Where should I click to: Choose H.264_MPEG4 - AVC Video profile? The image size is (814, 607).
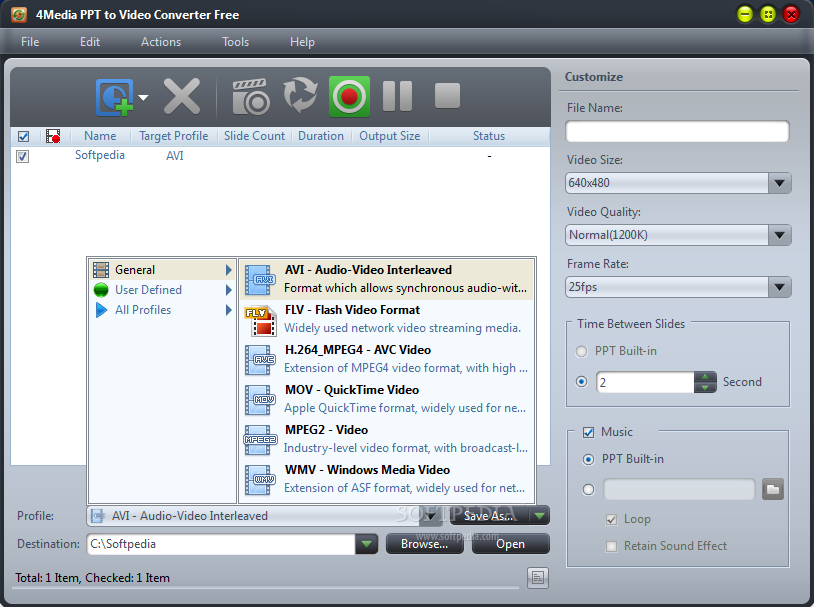click(387, 359)
